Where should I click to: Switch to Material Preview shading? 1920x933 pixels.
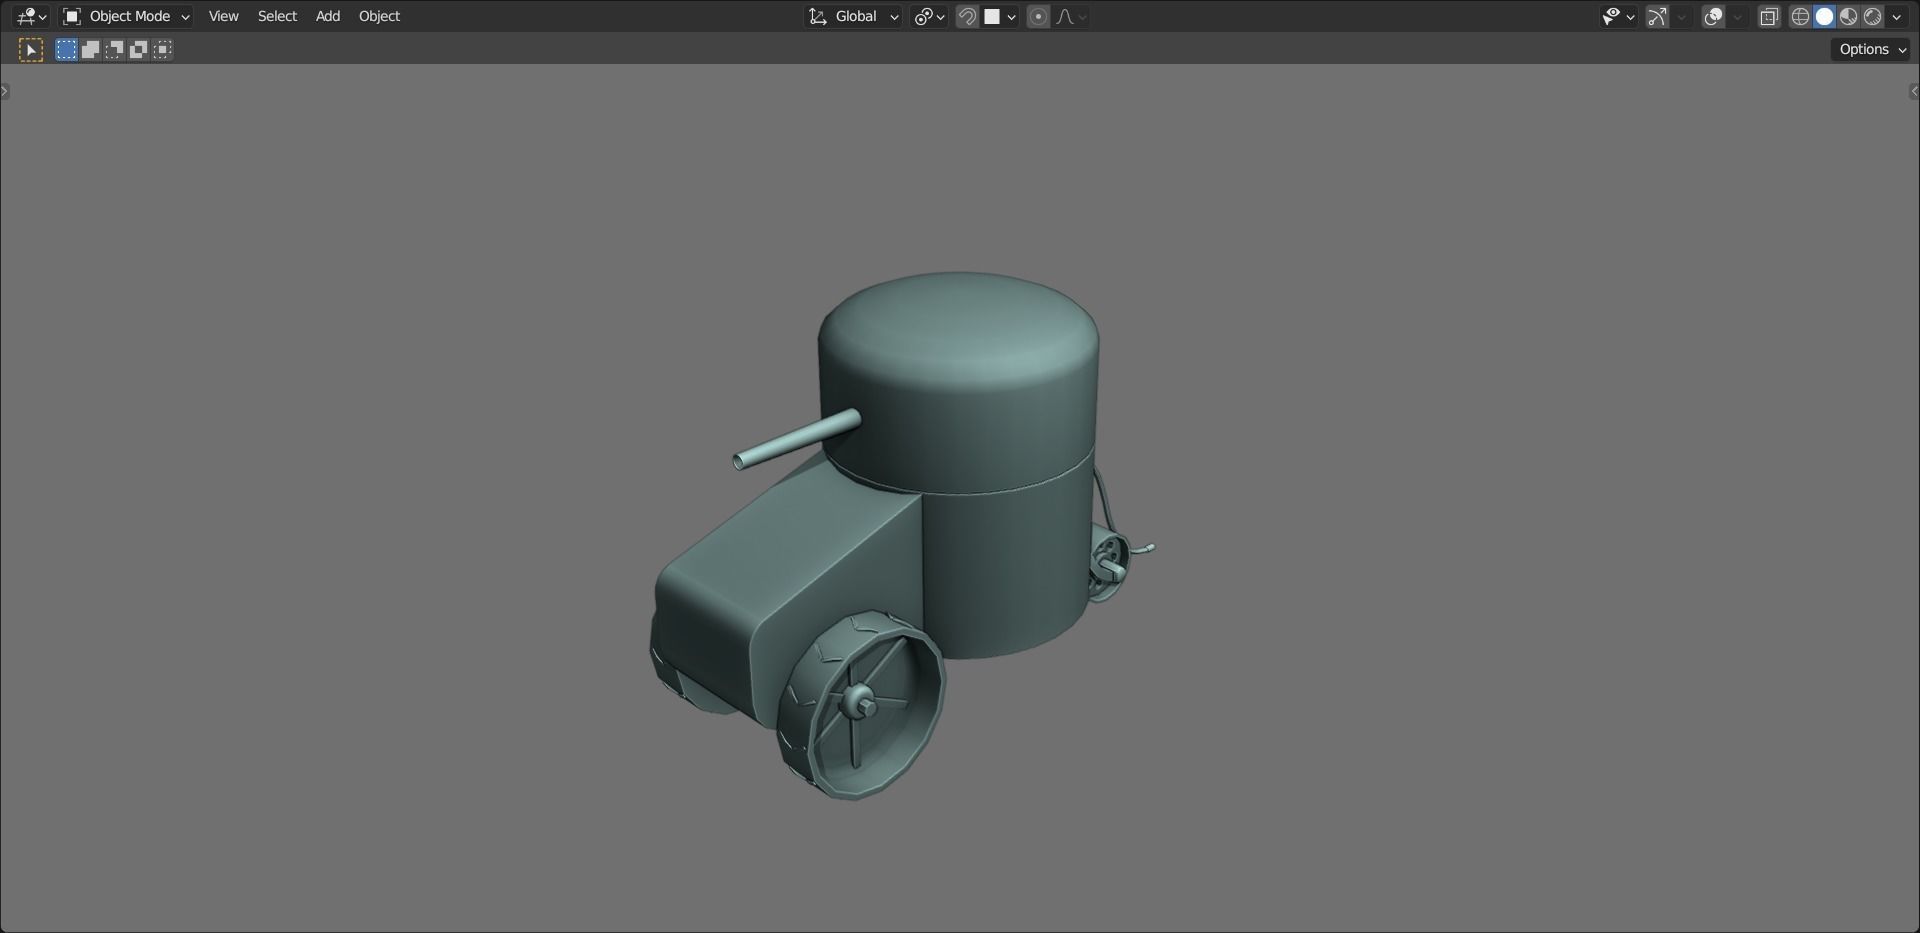pos(1848,16)
